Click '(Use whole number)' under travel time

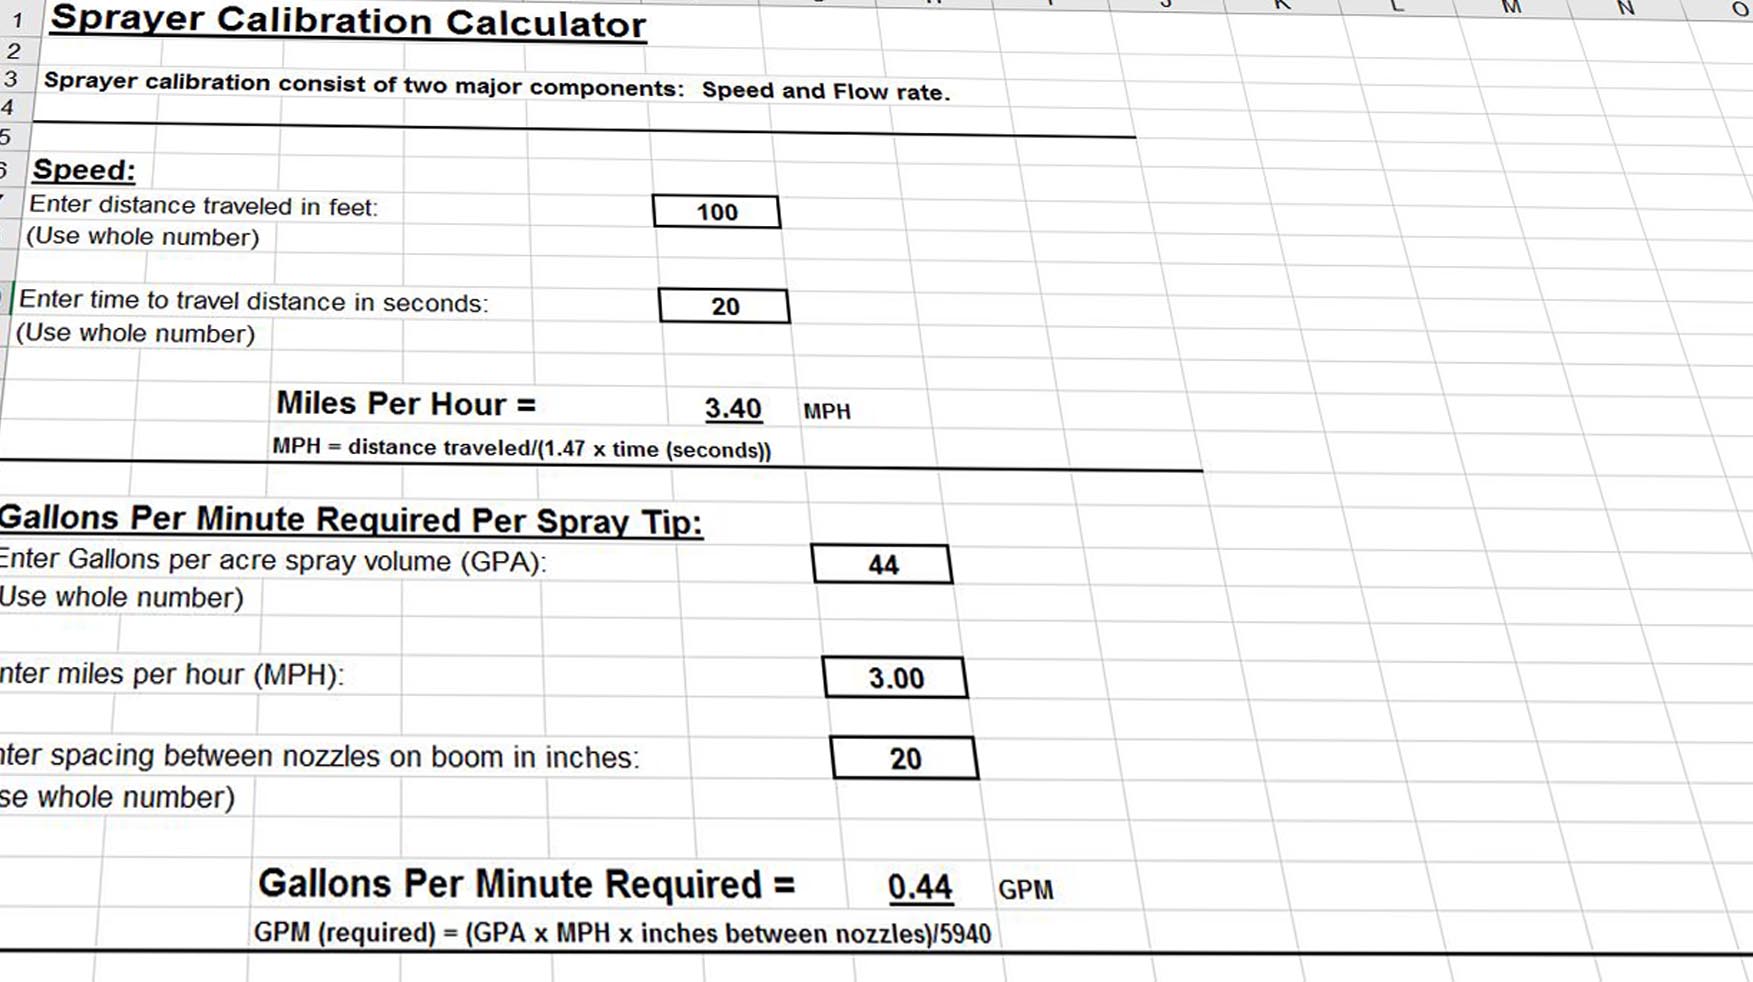[135, 333]
